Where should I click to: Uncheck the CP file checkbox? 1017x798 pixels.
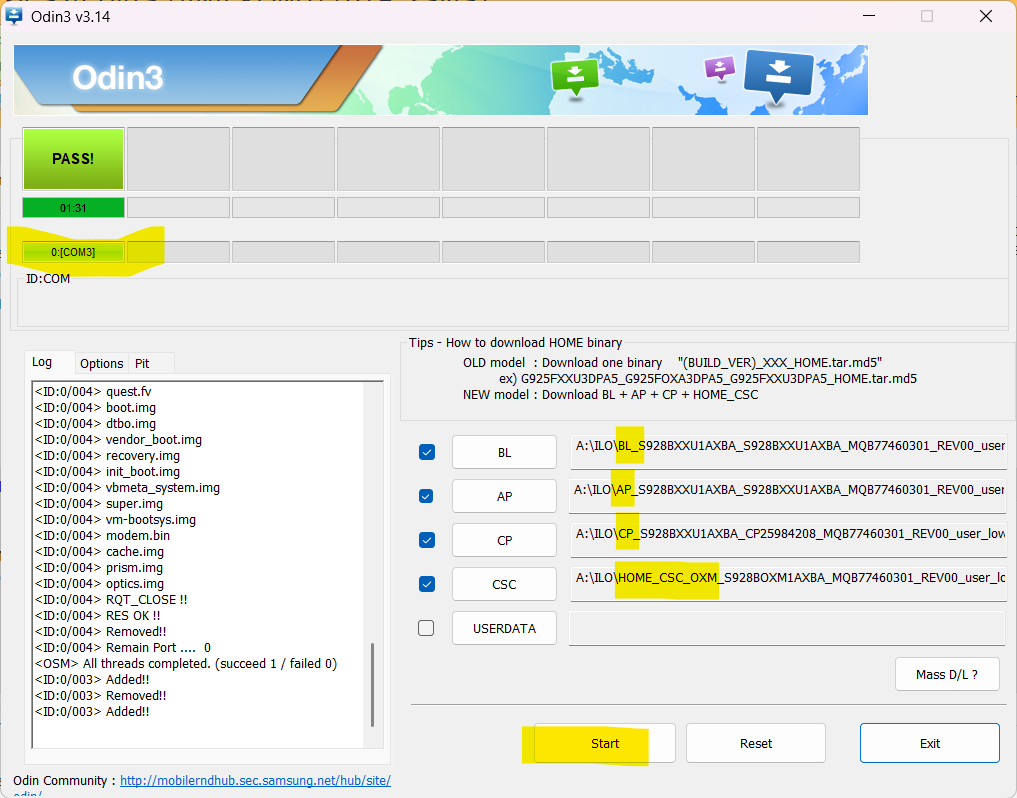coord(427,540)
